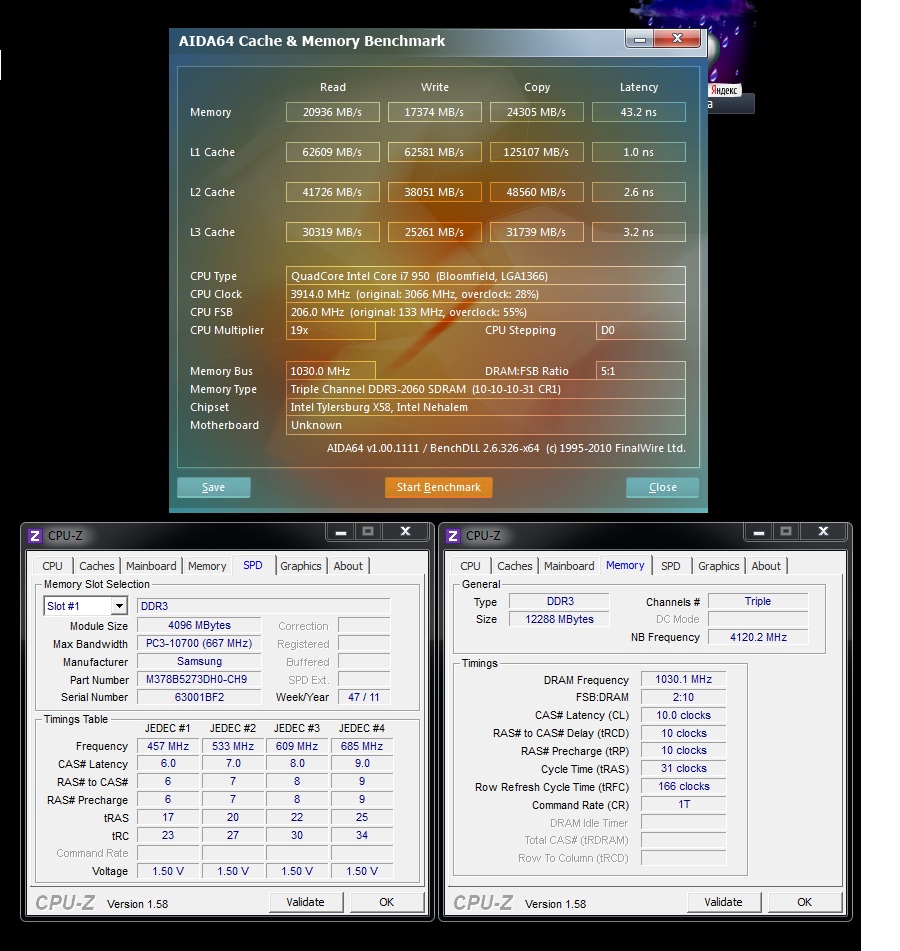Click the Week/Year 47 / 11 field

coord(364,697)
